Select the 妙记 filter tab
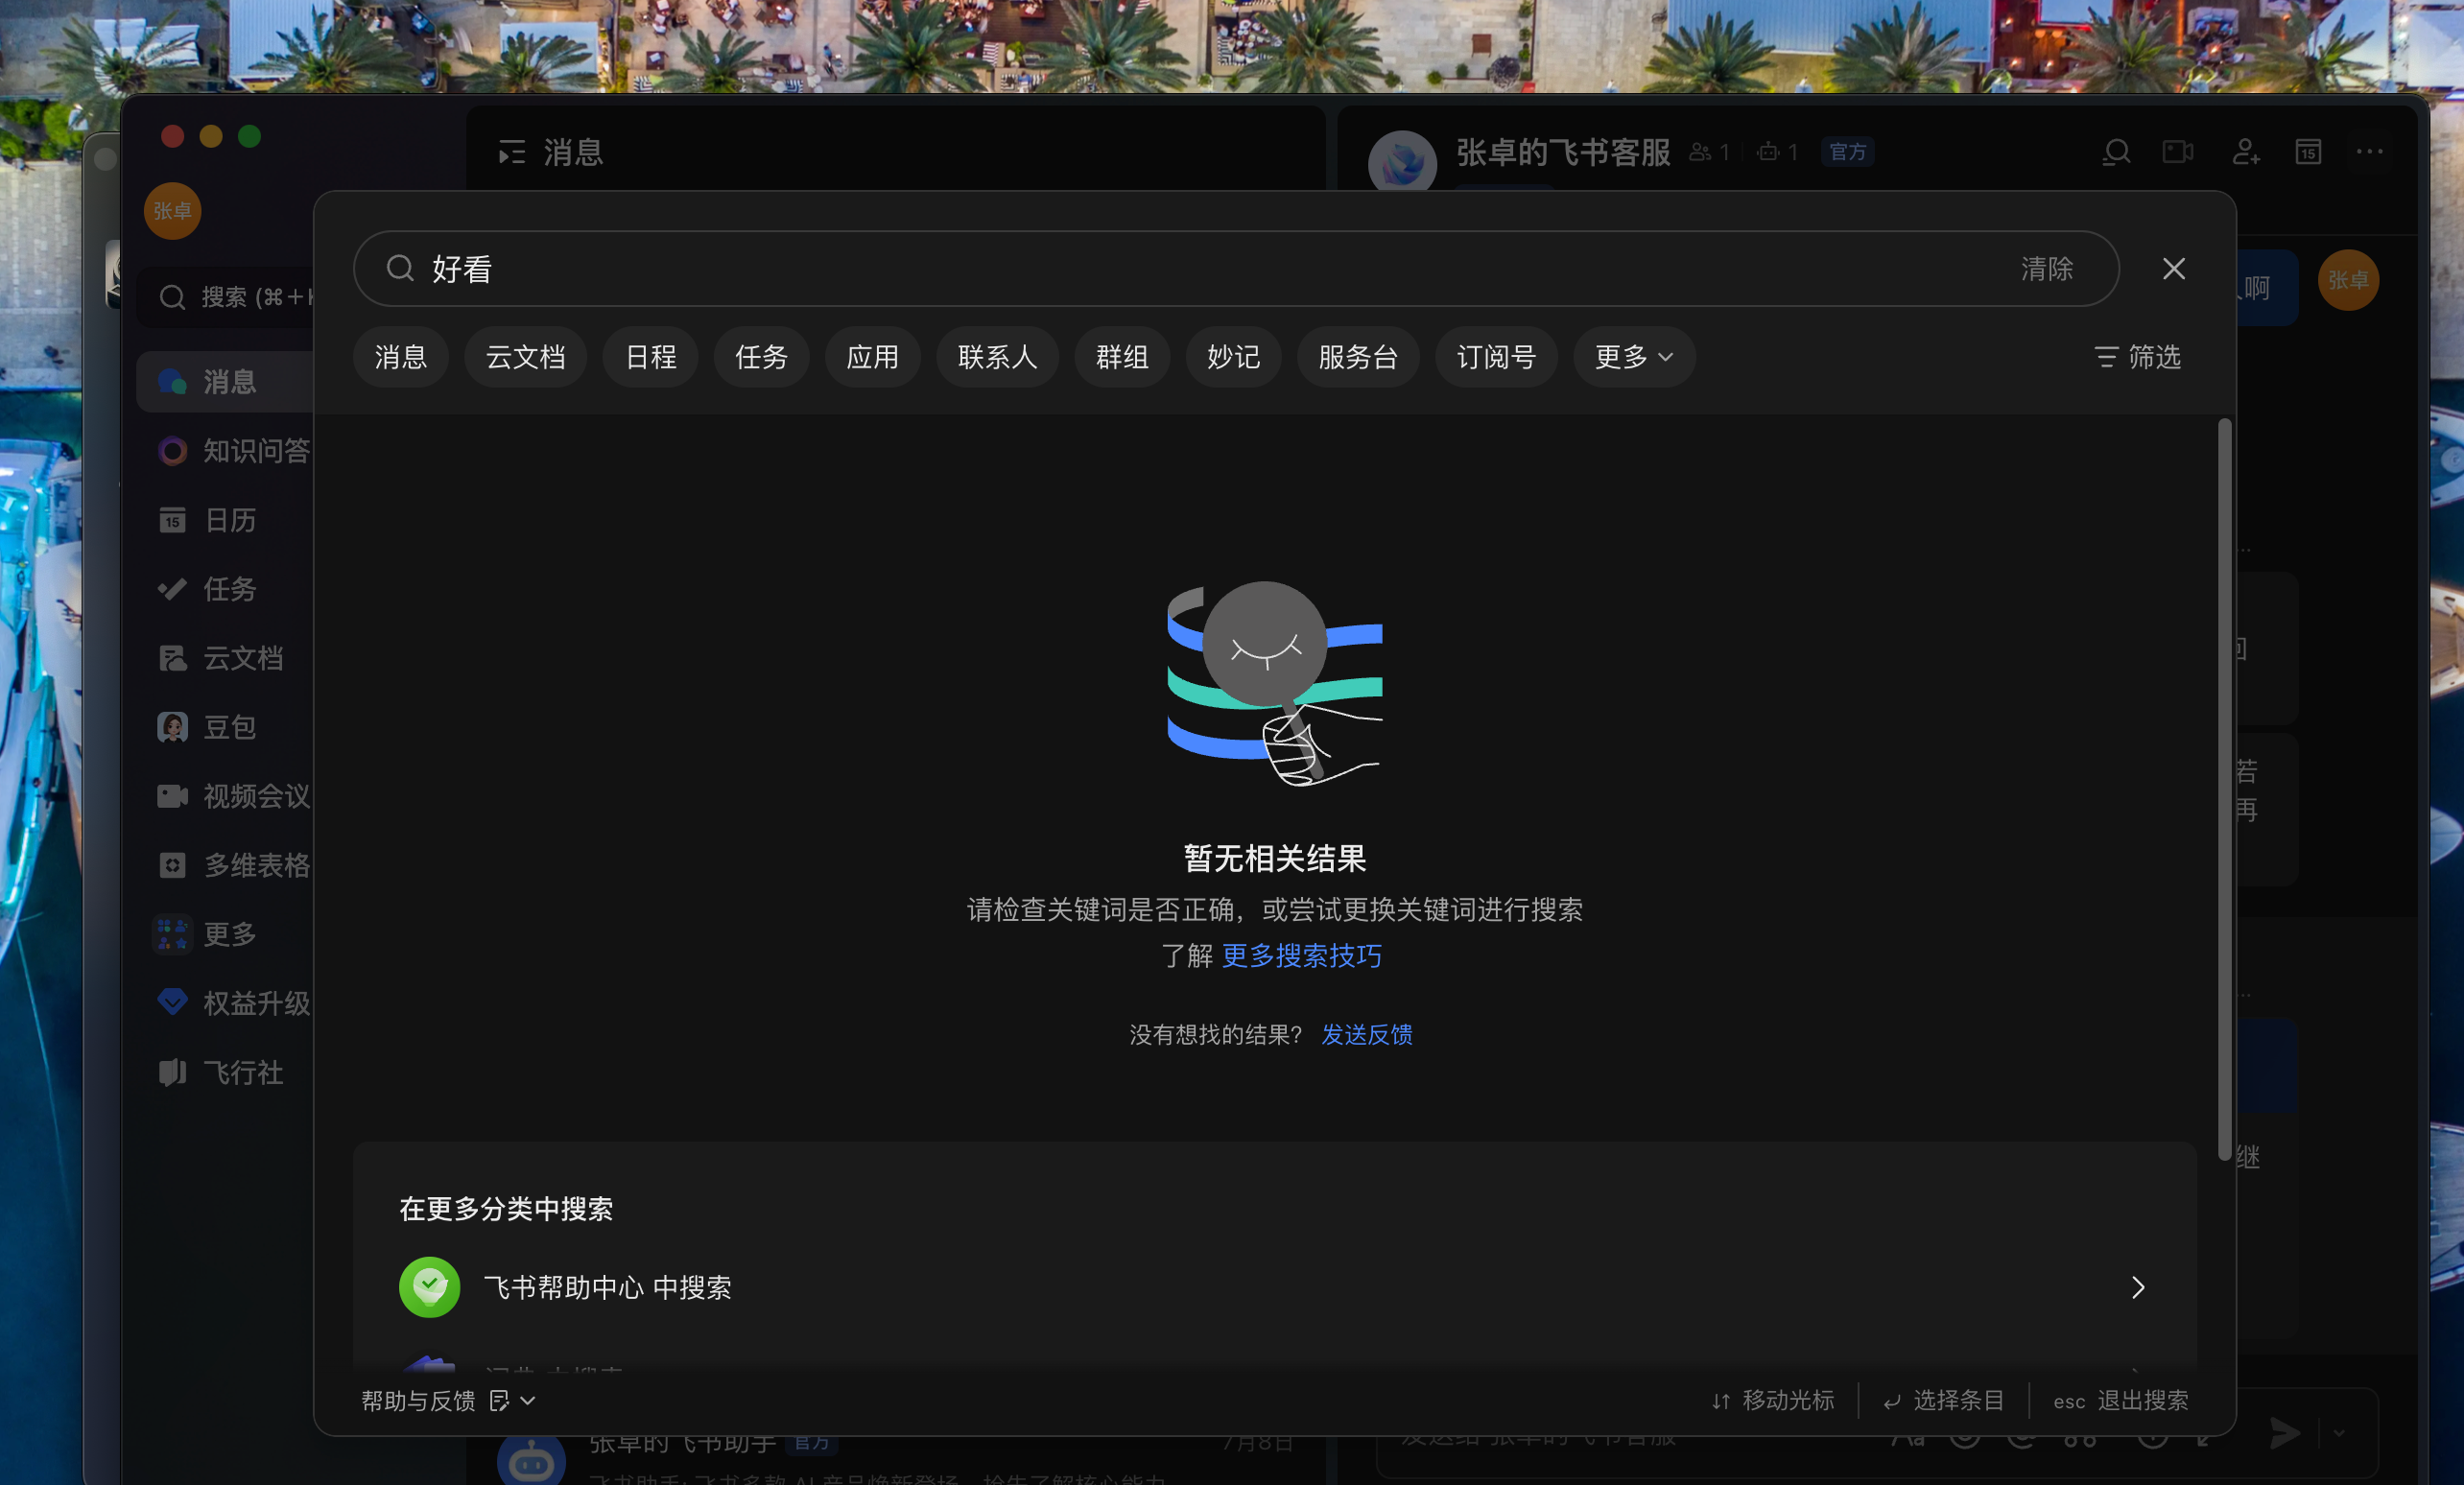This screenshot has height=1485, width=2464. [x=1233, y=357]
